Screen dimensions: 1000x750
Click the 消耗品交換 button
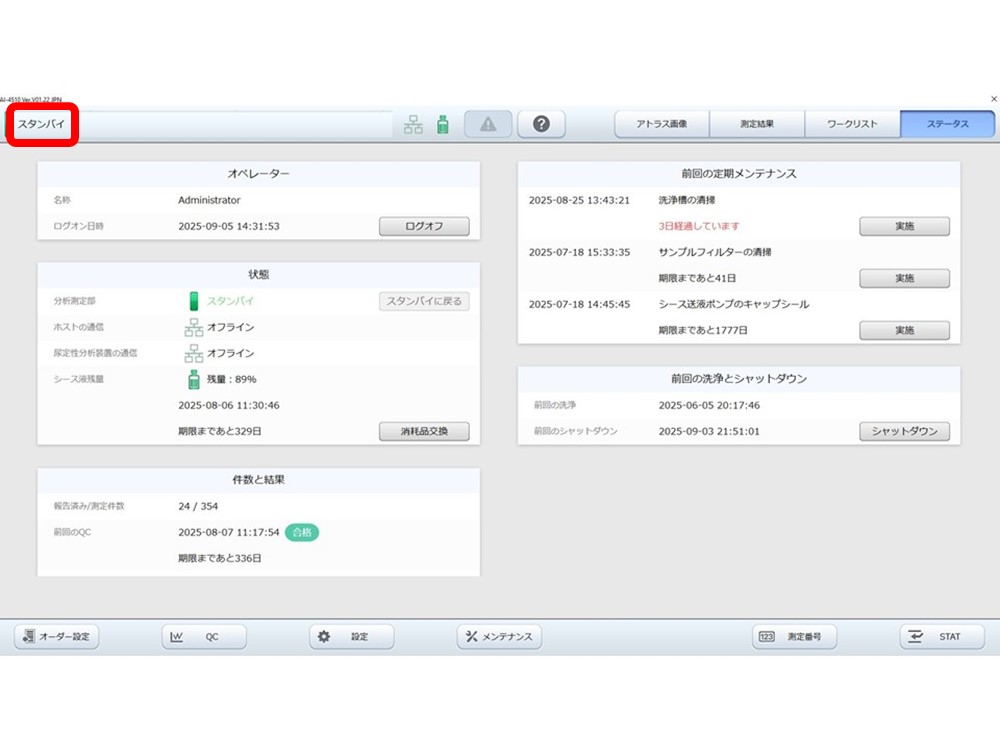424,432
